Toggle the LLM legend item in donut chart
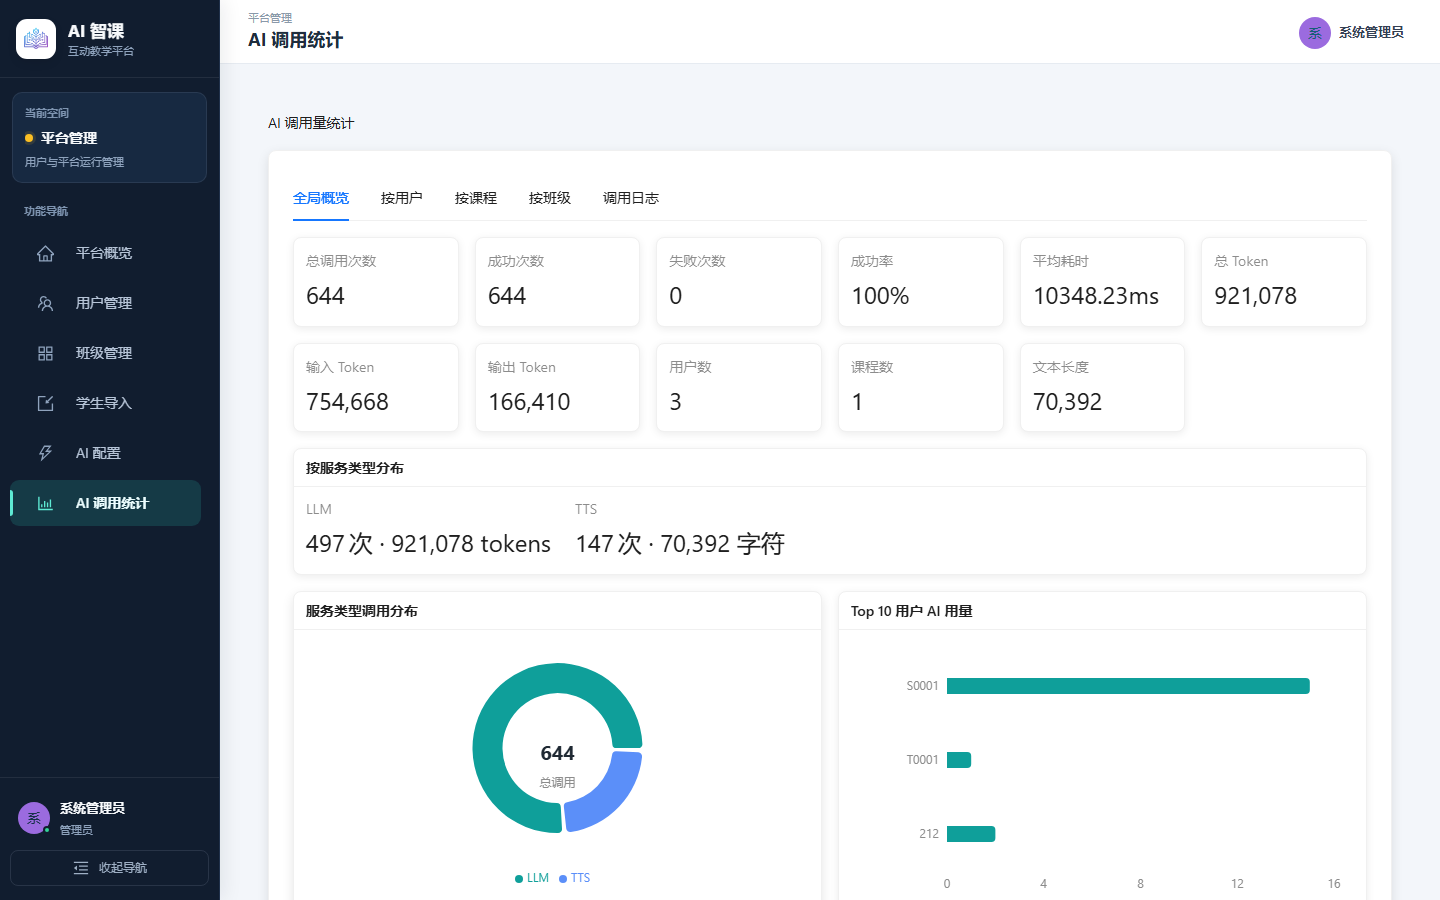This screenshot has height=900, width=1440. click(x=532, y=878)
